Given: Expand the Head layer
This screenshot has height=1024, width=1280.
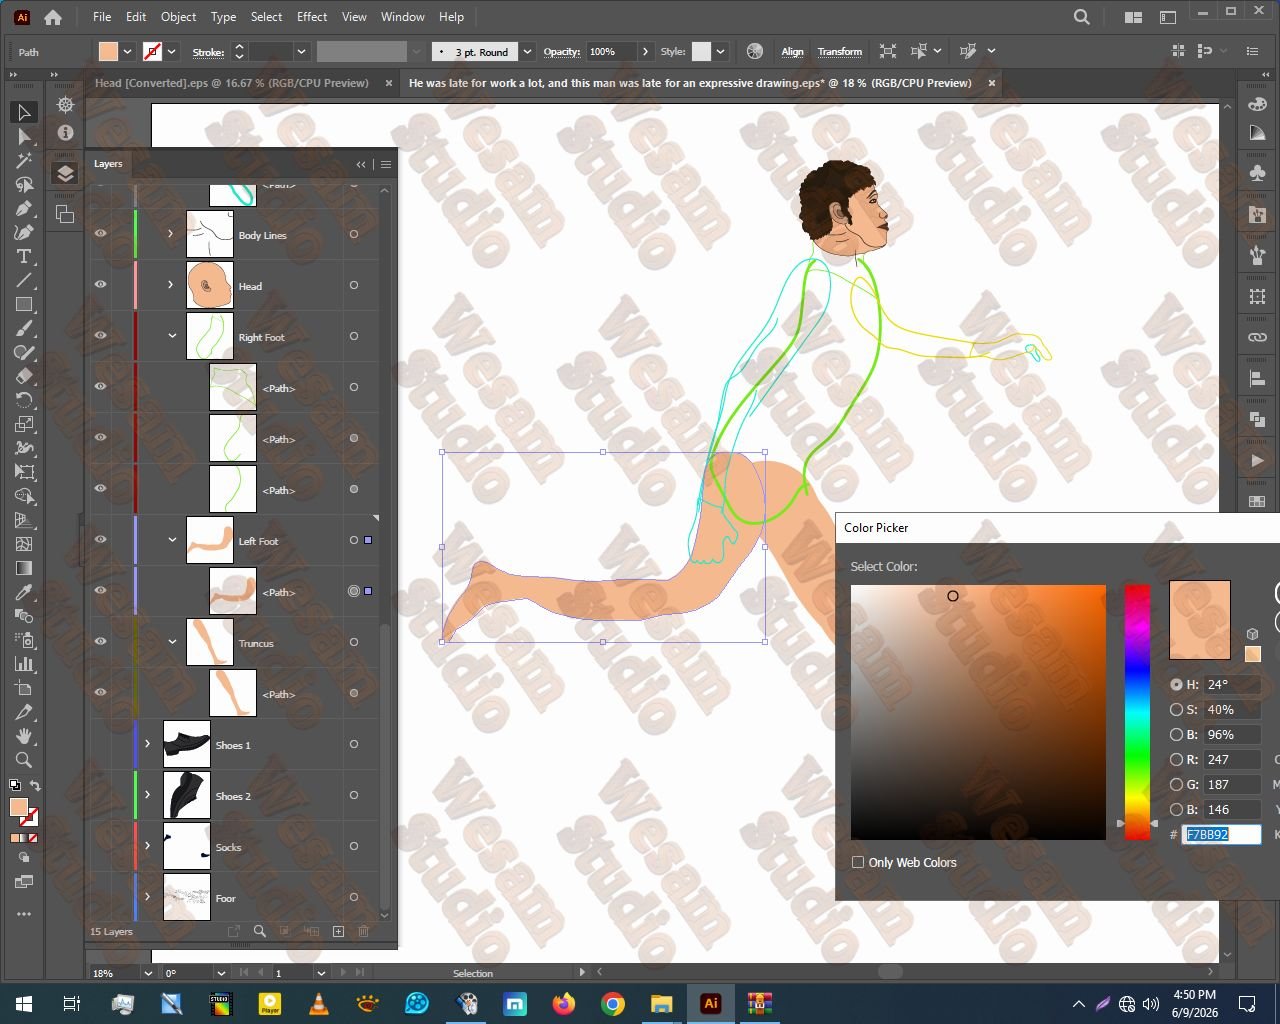Looking at the screenshot, I should pyautogui.click(x=171, y=285).
